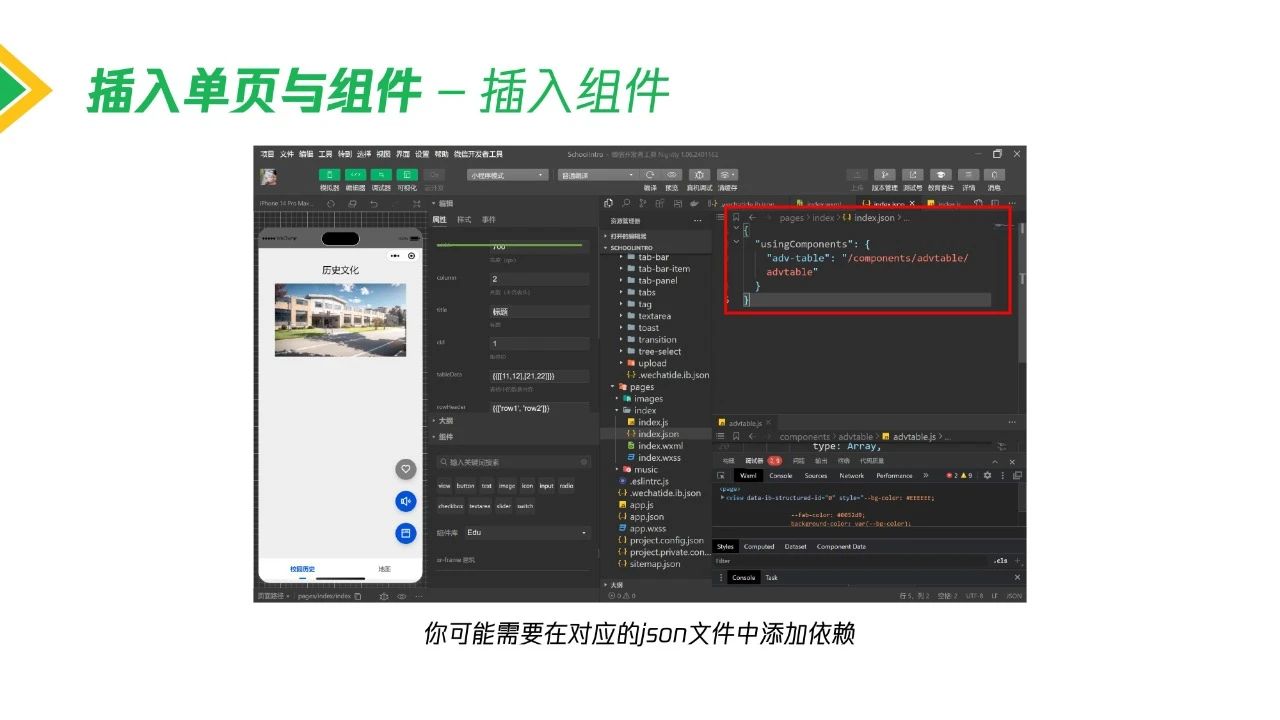Switch to the 样式 tab
Screen dimensions: 1280x720
tap(464, 219)
